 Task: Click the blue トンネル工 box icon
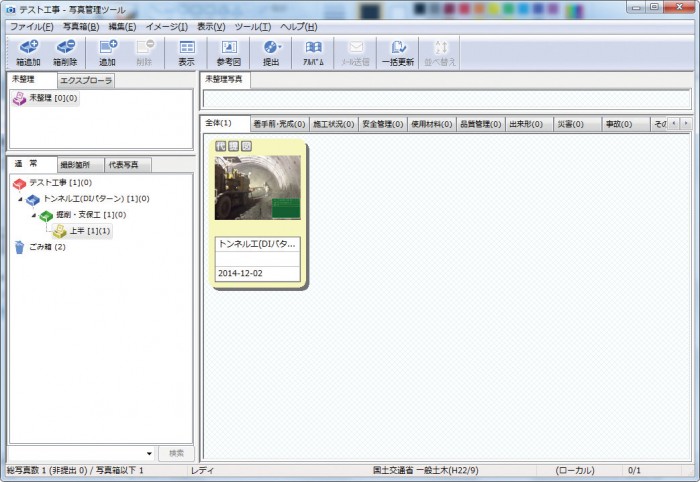(33, 200)
